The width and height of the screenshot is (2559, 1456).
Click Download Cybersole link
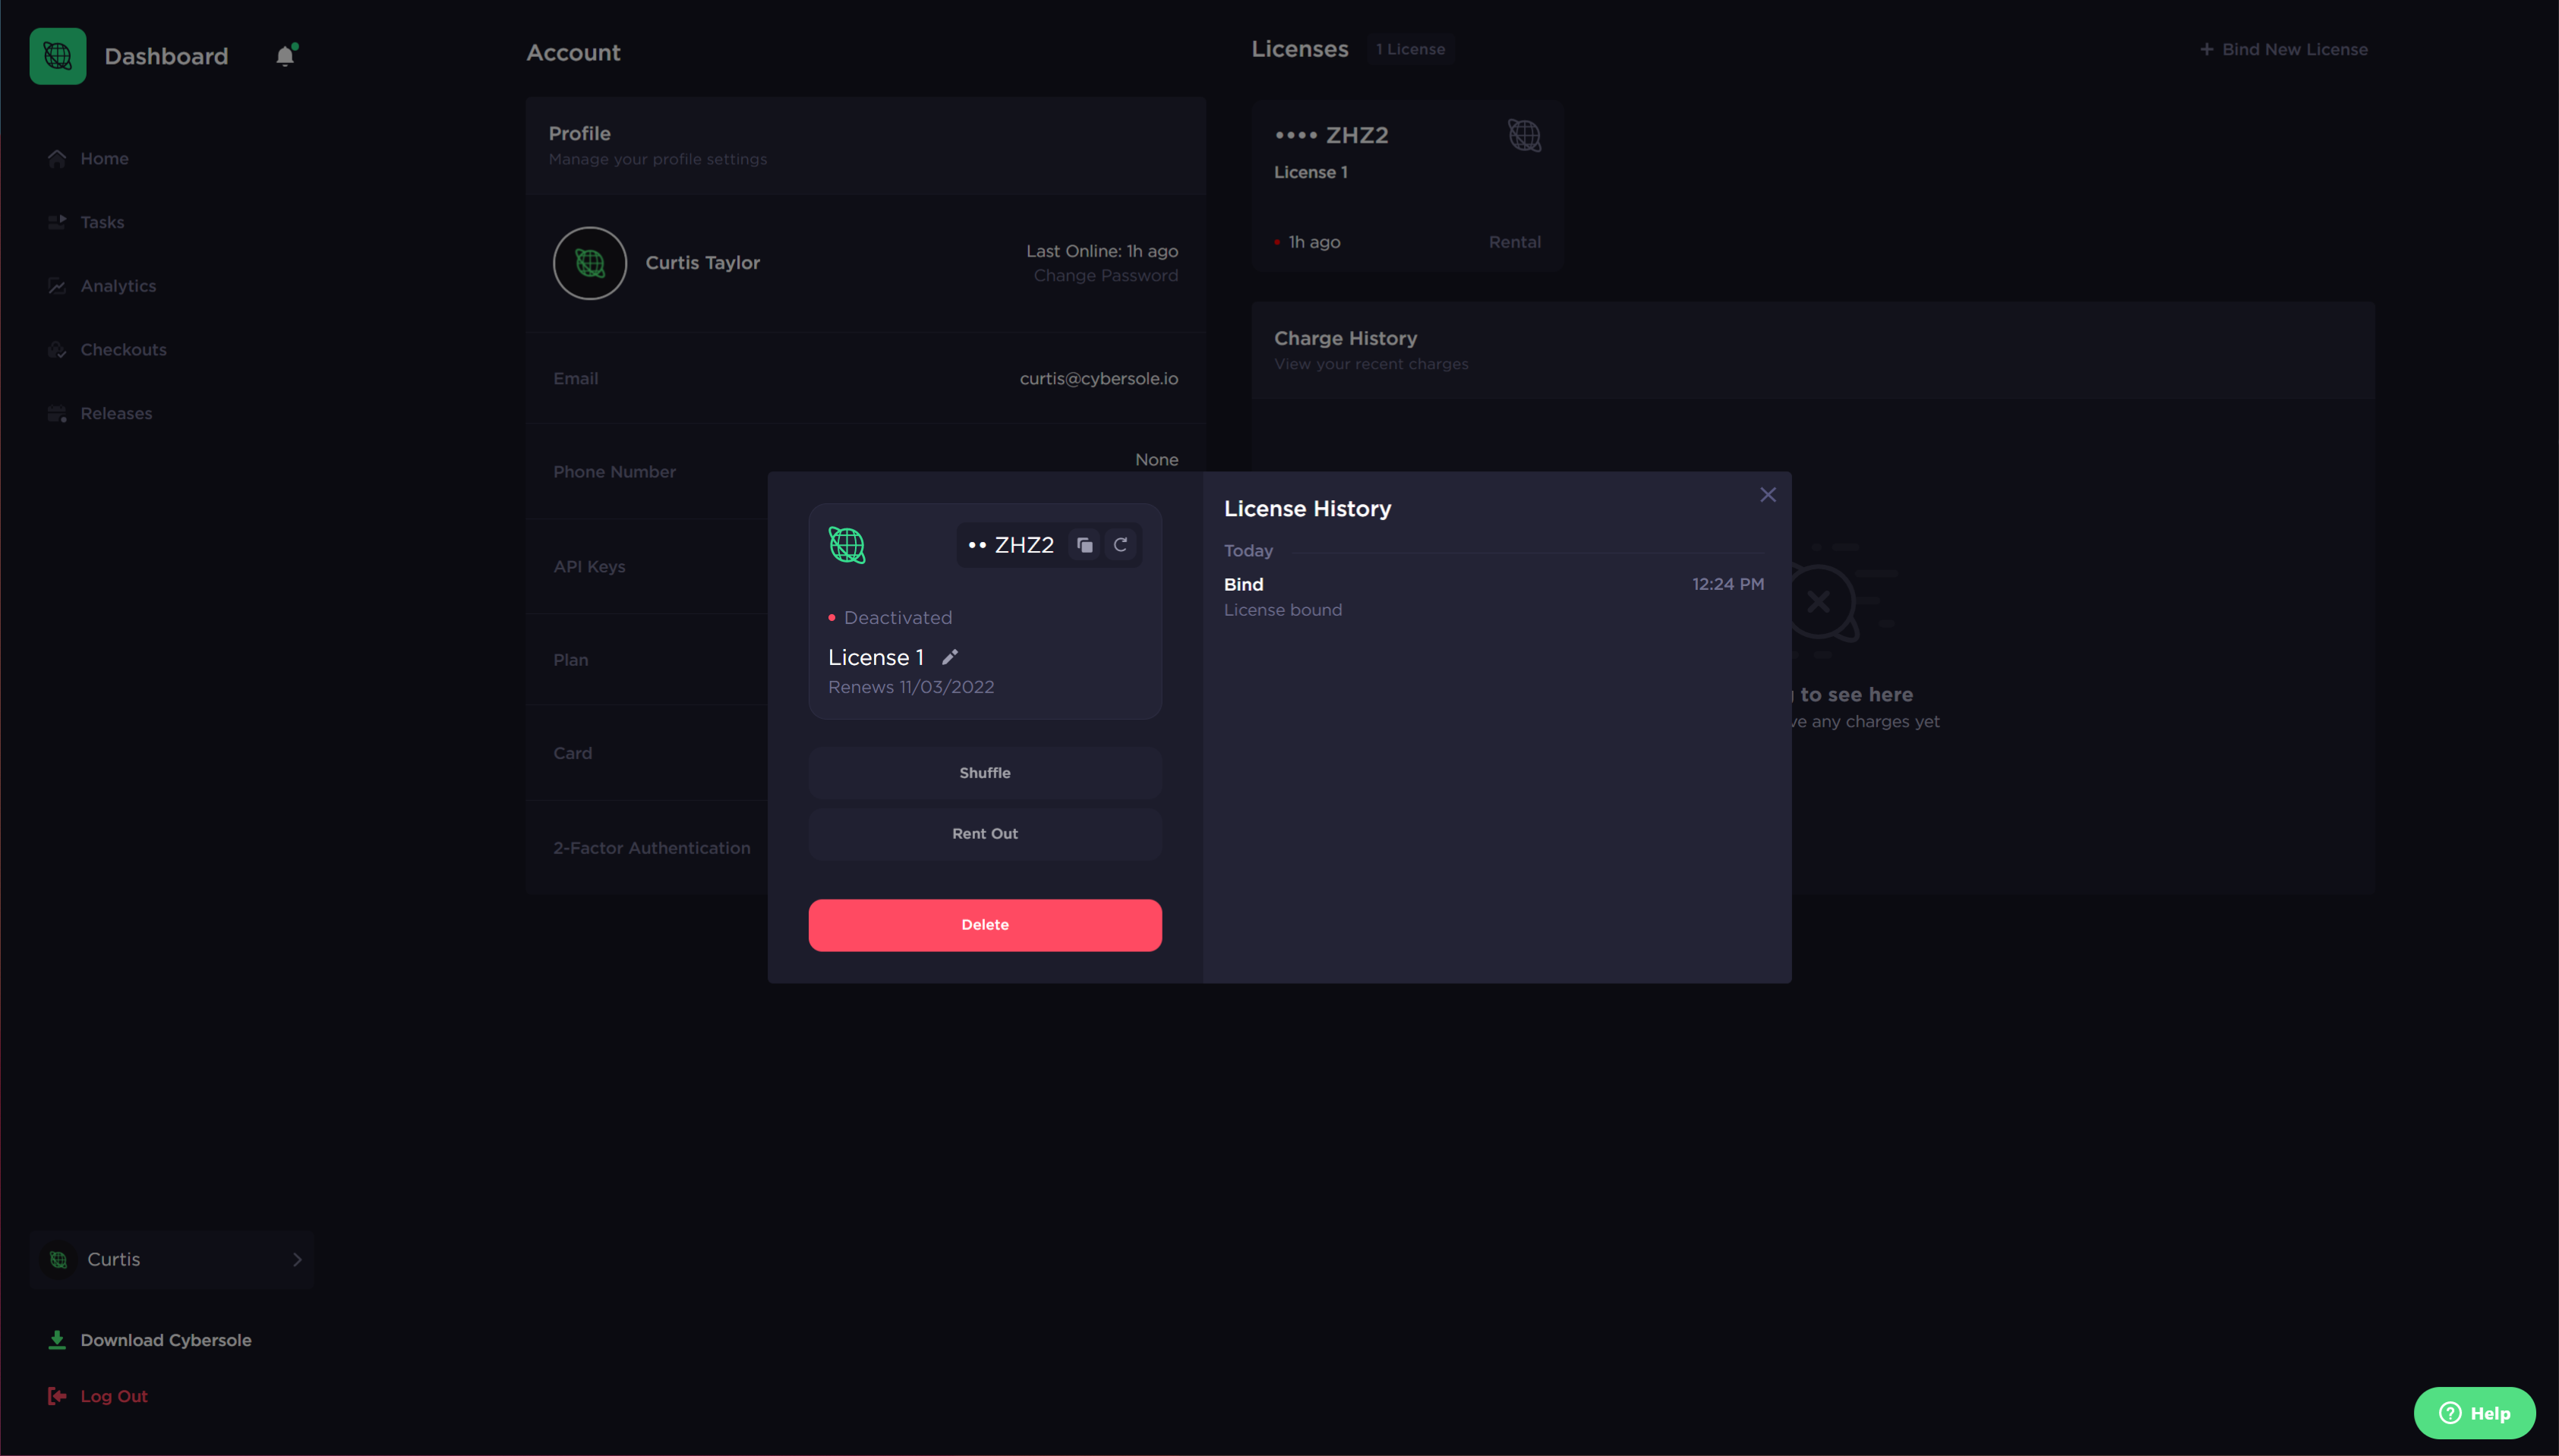click(166, 1340)
